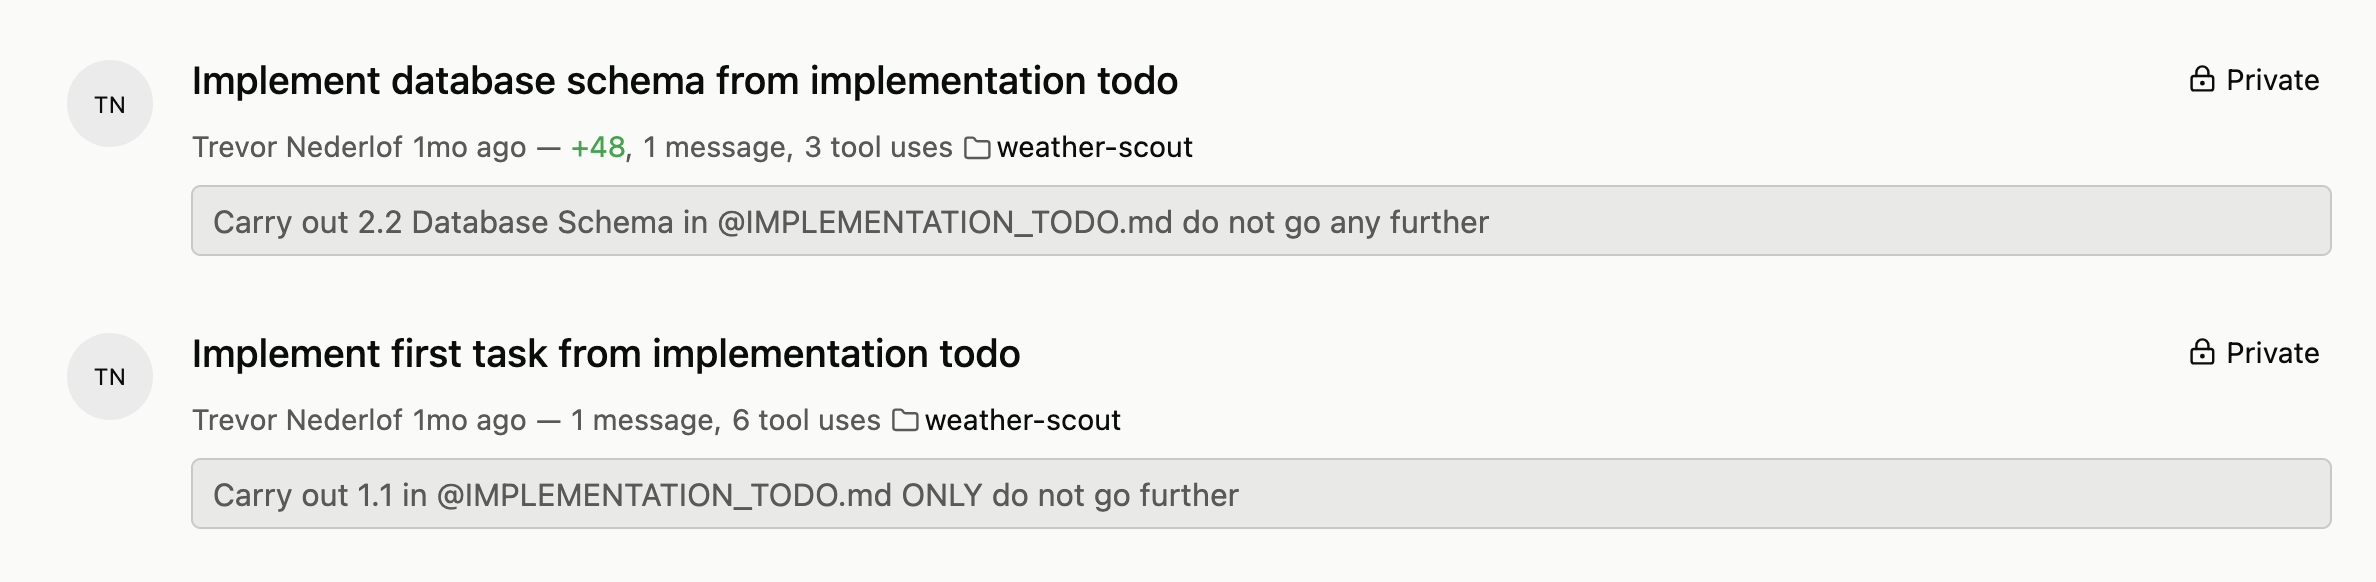Open thread "Implement first task from implementation todo"
The width and height of the screenshot is (2376, 582).
tap(605, 354)
